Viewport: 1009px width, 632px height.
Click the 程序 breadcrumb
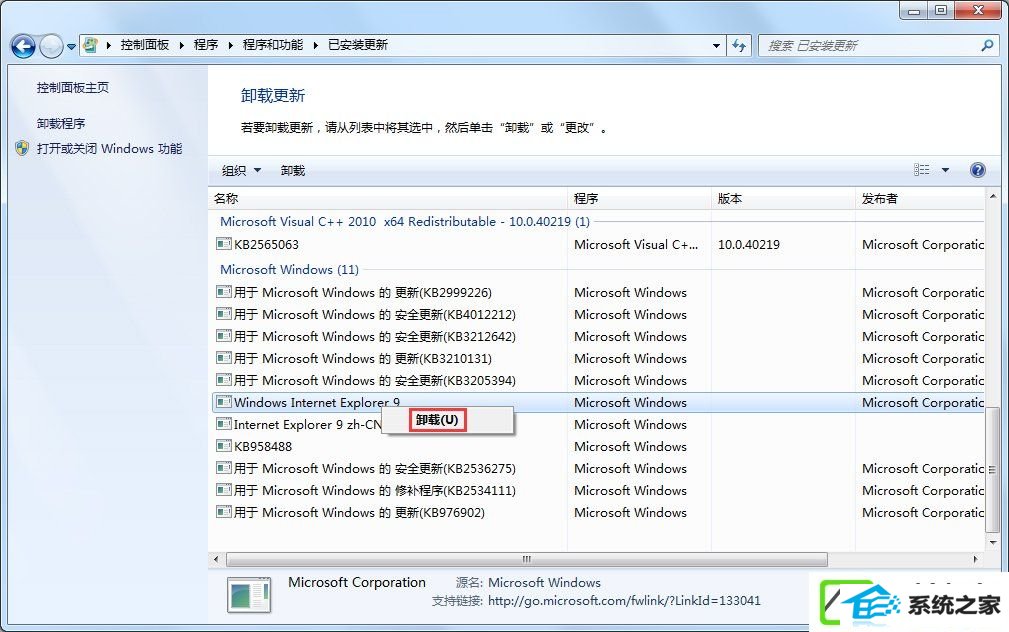click(206, 45)
